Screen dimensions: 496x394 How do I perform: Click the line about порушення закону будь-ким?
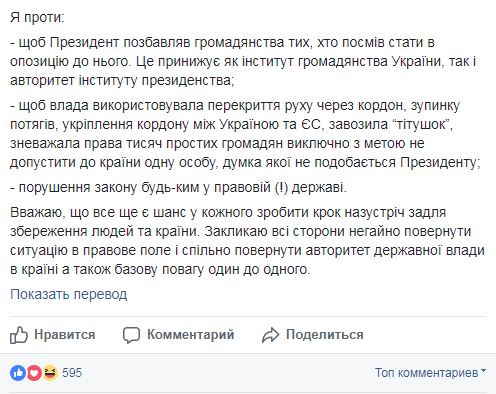178,188
